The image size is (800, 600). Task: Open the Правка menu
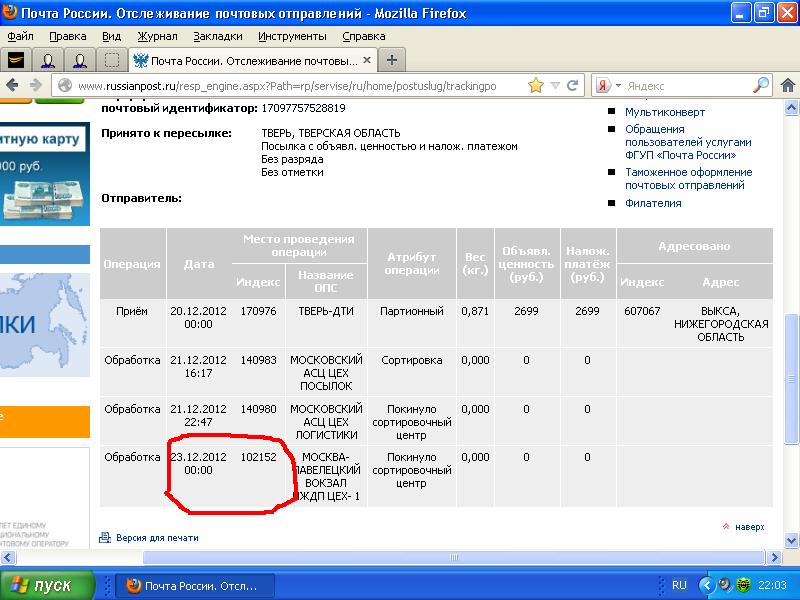pyautogui.click(x=67, y=36)
